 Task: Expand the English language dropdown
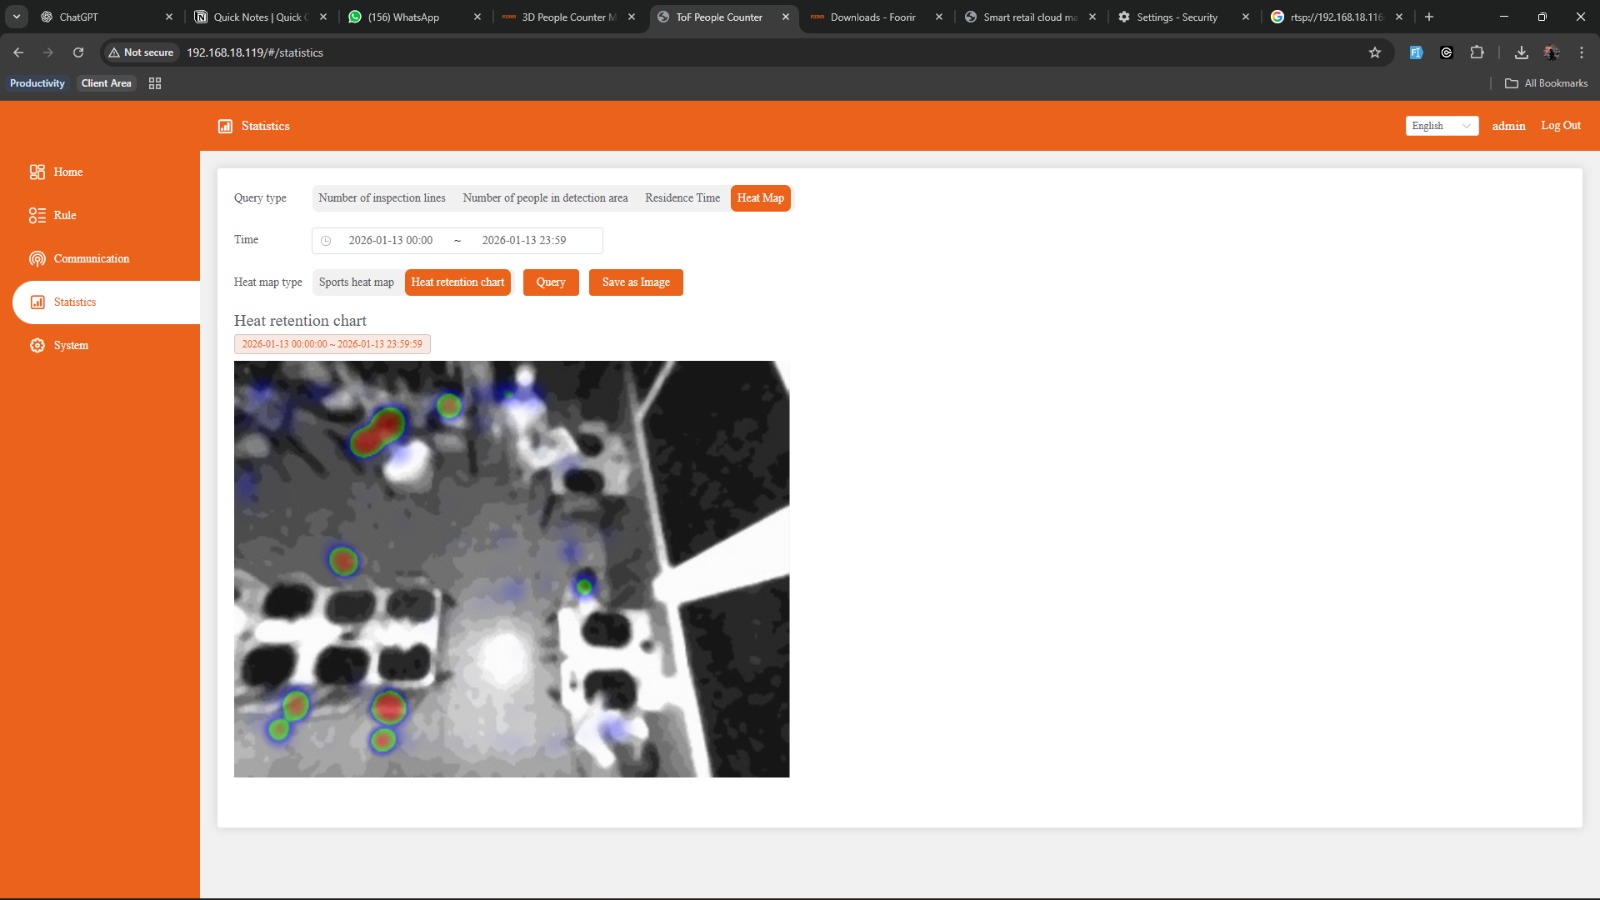[x=1441, y=126]
